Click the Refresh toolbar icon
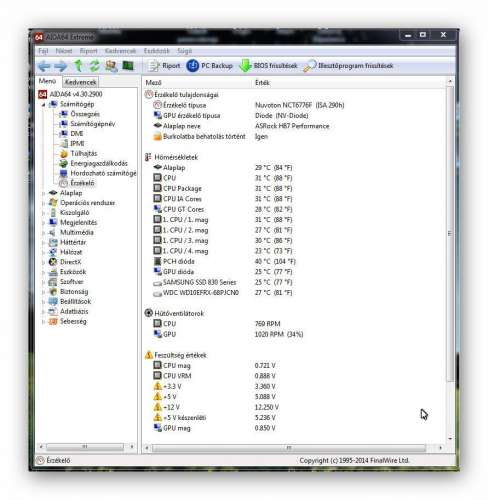 [95, 66]
